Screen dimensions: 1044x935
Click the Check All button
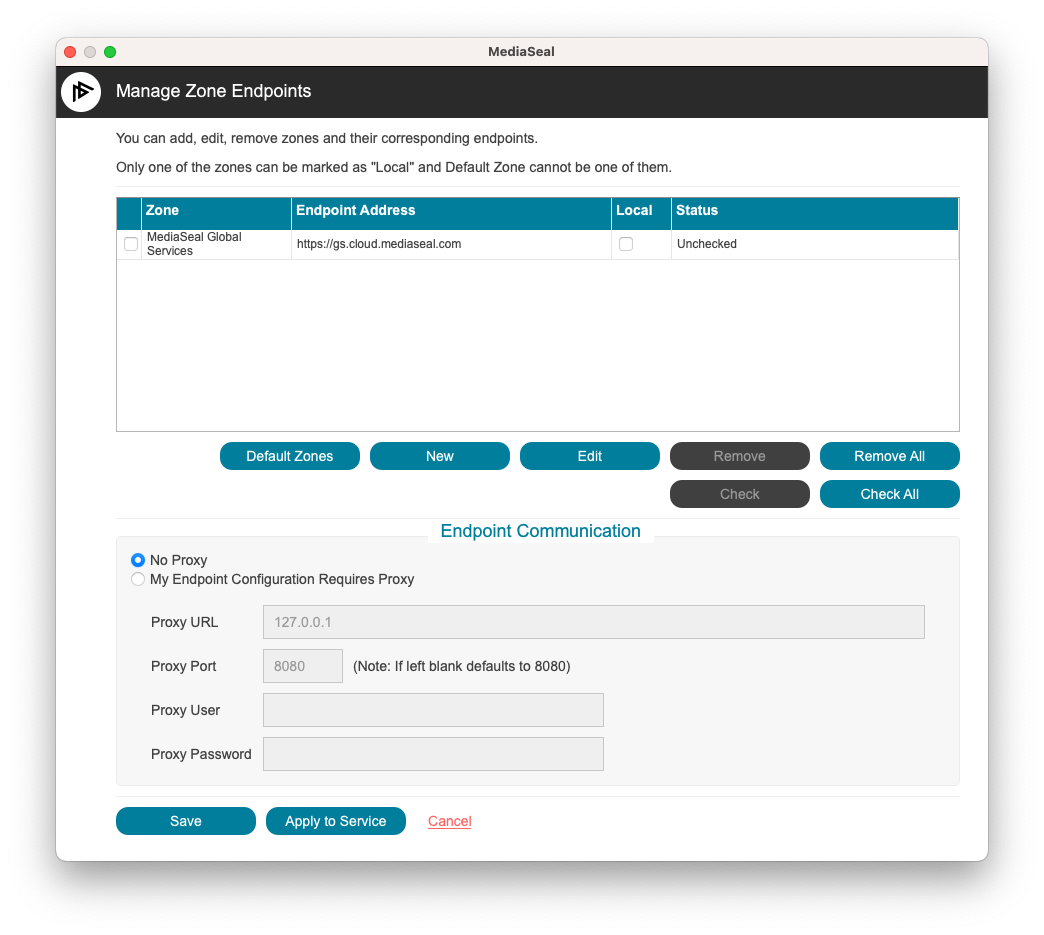click(890, 494)
